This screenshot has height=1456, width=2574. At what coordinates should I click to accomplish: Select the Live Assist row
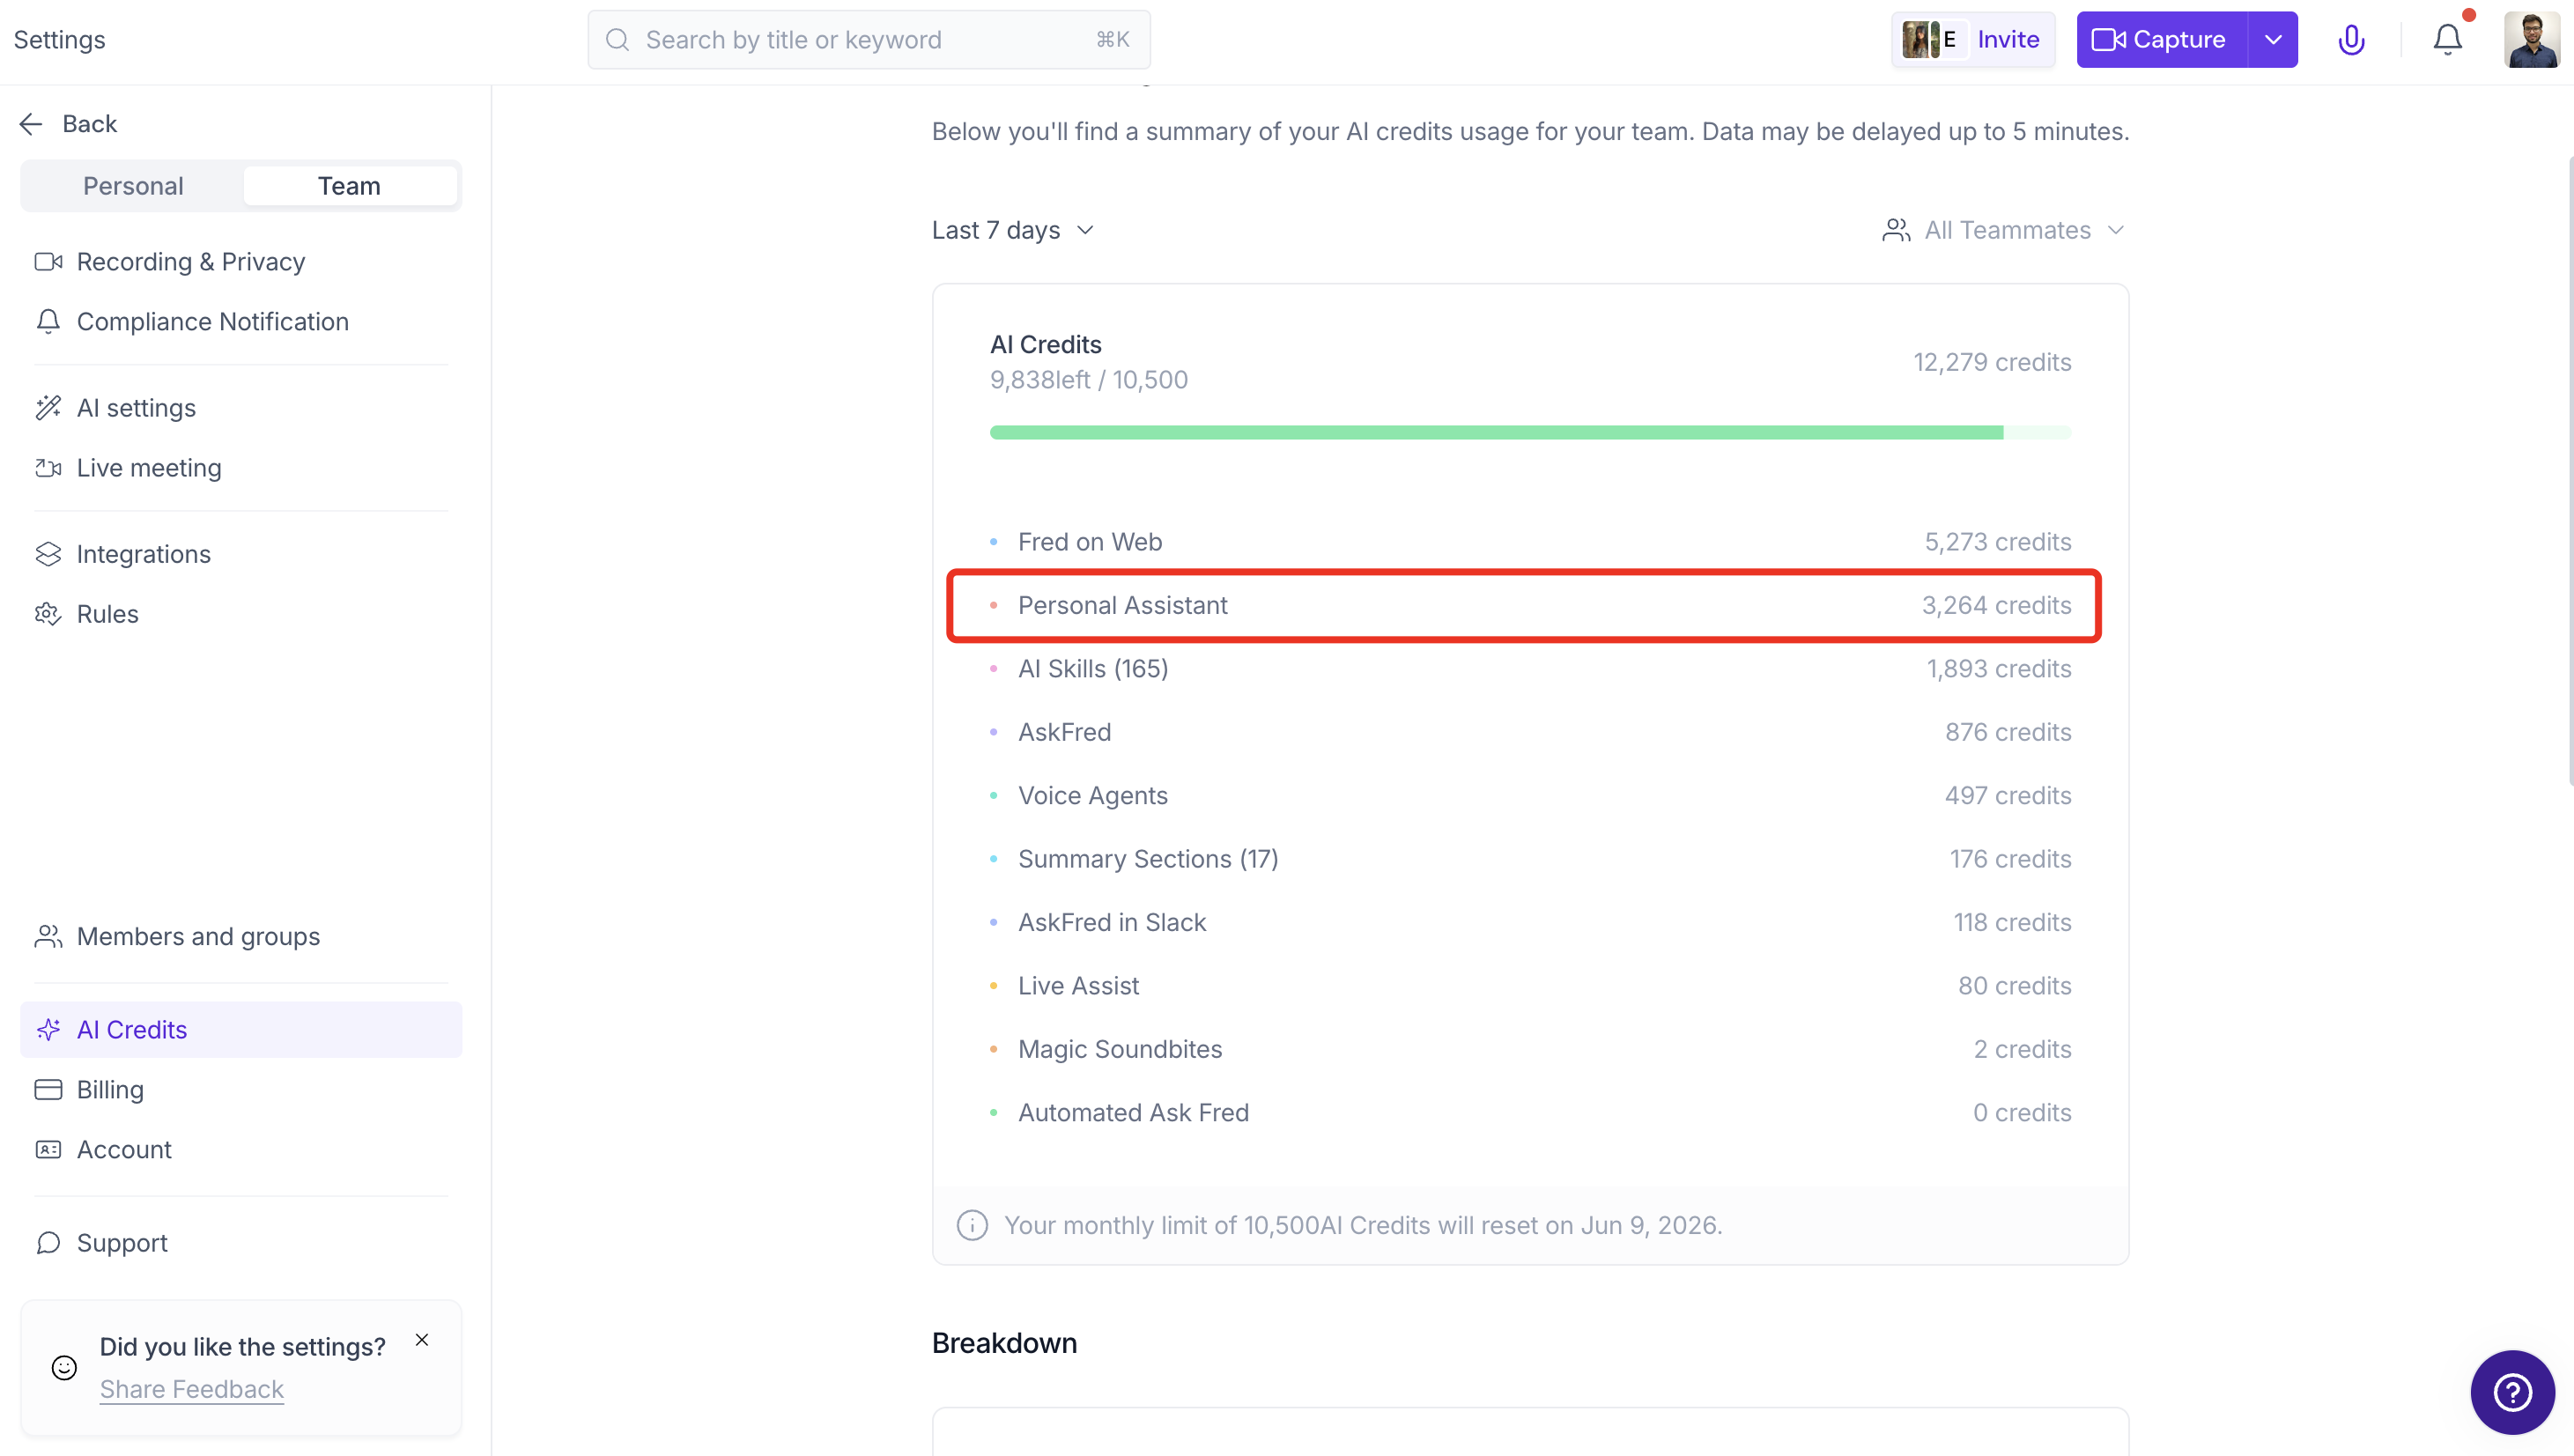pos(1530,986)
